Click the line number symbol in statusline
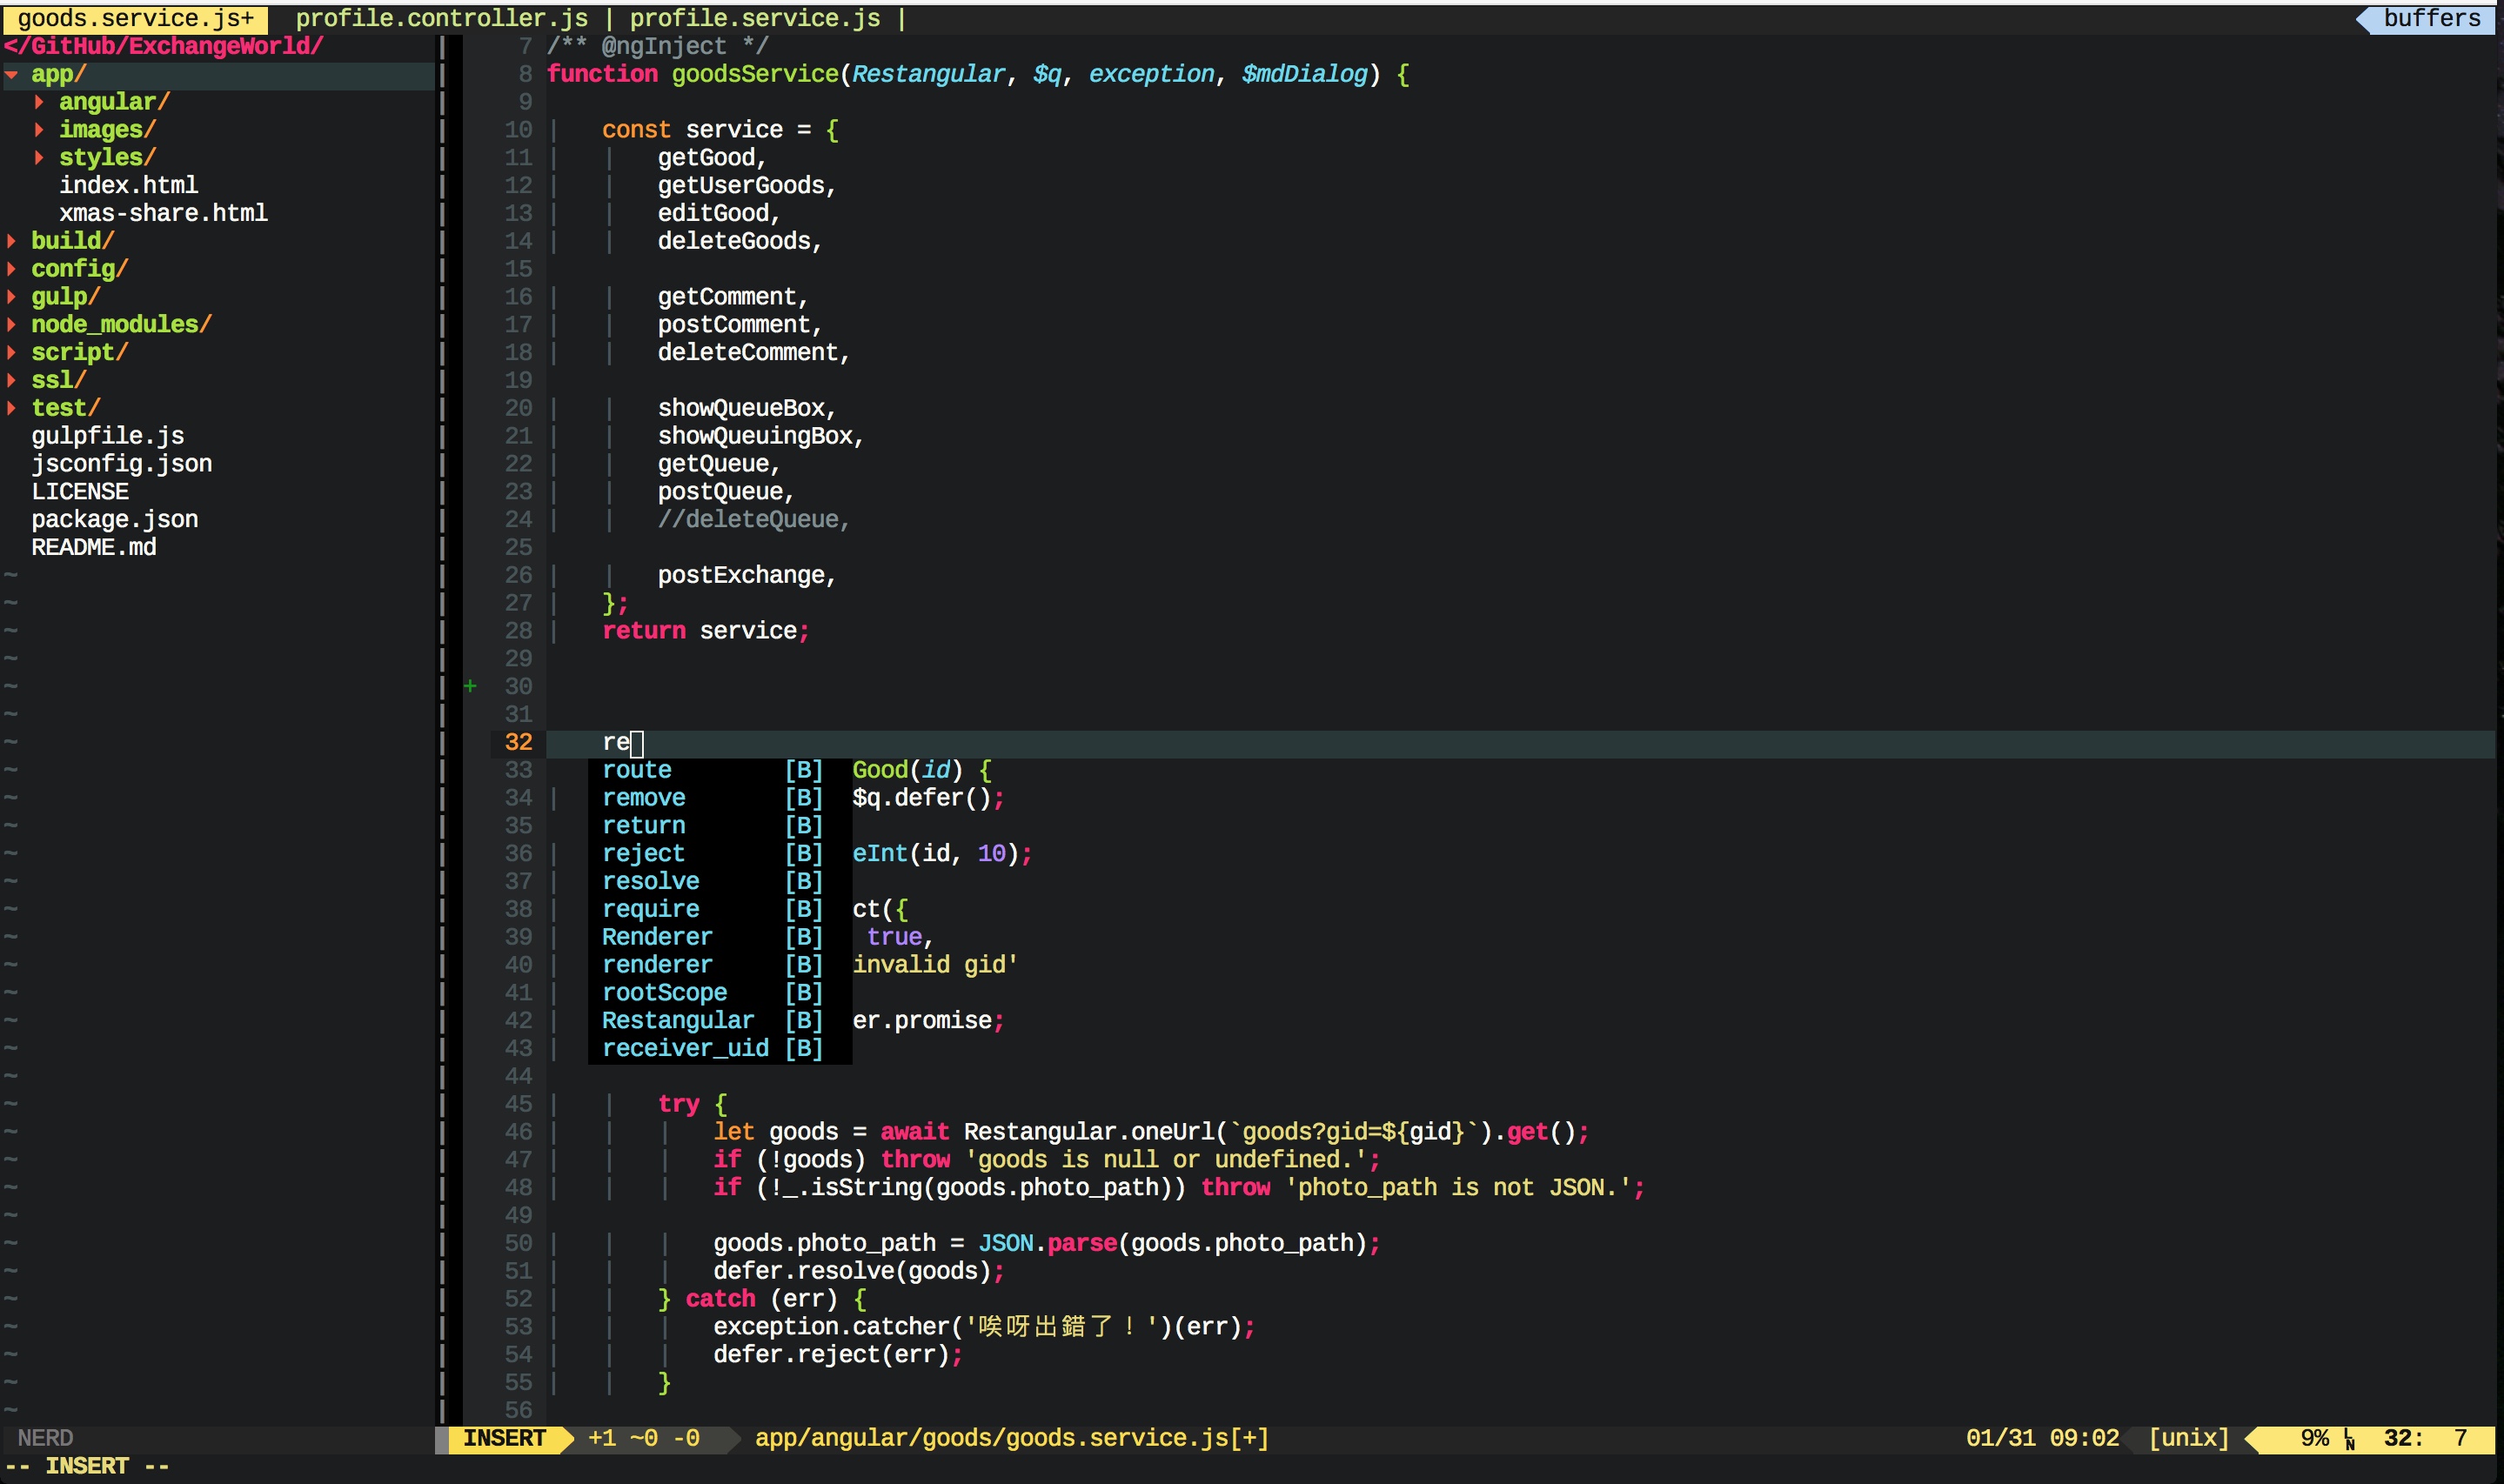This screenshot has width=2504, height=1484. pos(2349,1439)
